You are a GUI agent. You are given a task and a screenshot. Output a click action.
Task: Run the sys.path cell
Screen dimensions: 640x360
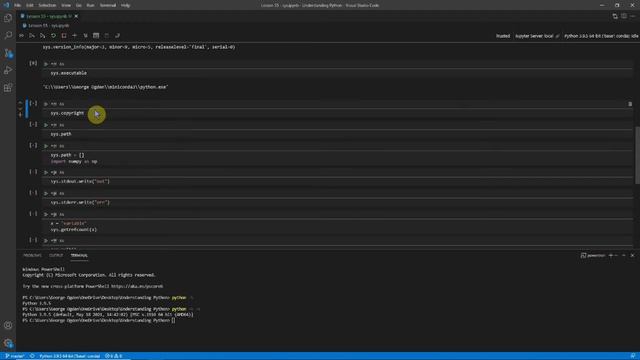(x=46, y=125)
